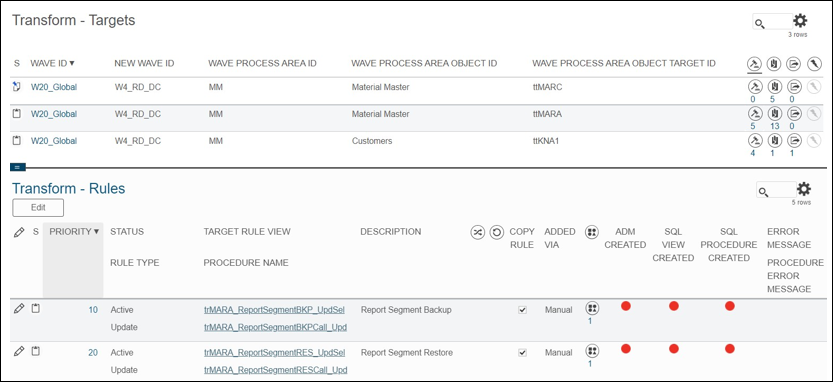Sort by the PRIORITY column arrow
Viewport: 833px width, 382px height.
coord(96,232)
